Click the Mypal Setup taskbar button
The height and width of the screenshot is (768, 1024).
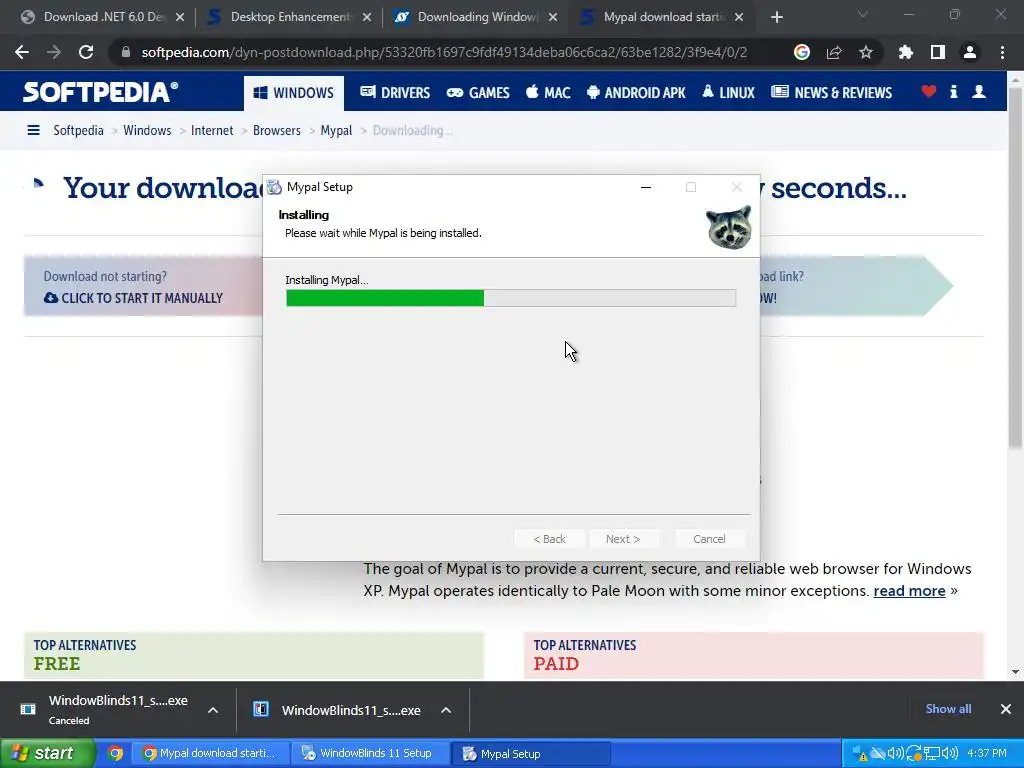[x=531, y=754]
